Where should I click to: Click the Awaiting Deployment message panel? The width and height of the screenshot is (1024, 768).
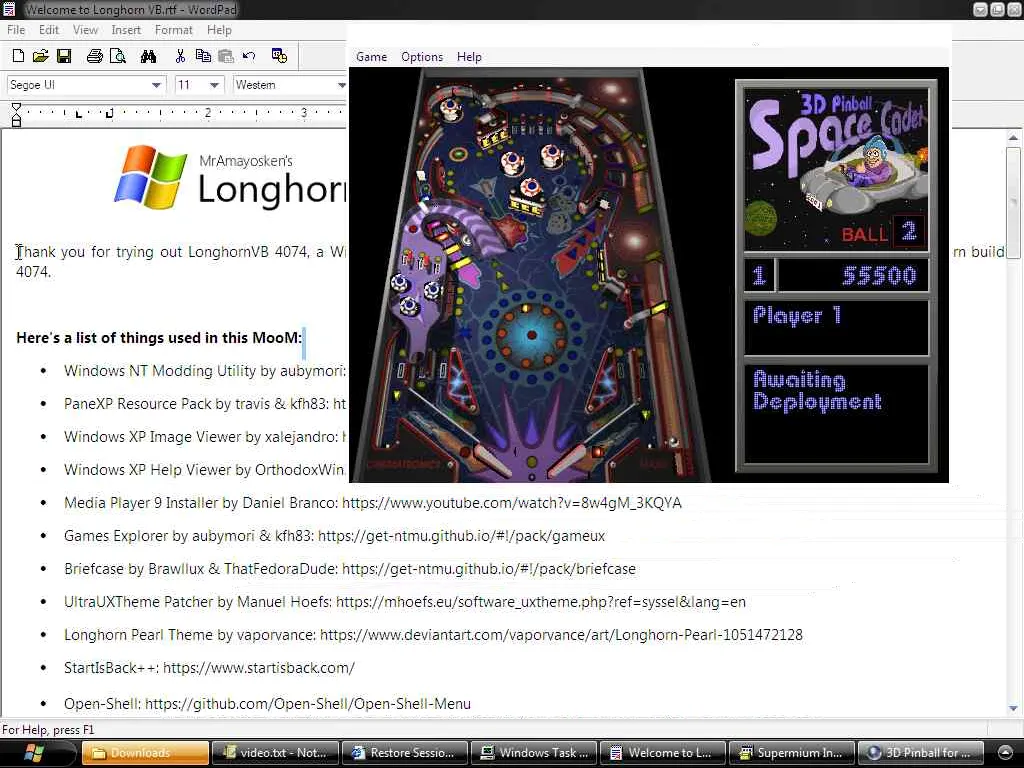(x=836, y=413)
